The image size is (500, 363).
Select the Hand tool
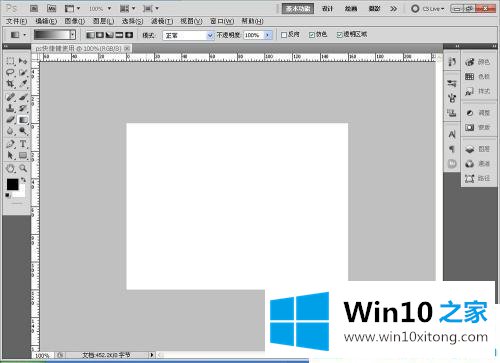click(10, 168)
